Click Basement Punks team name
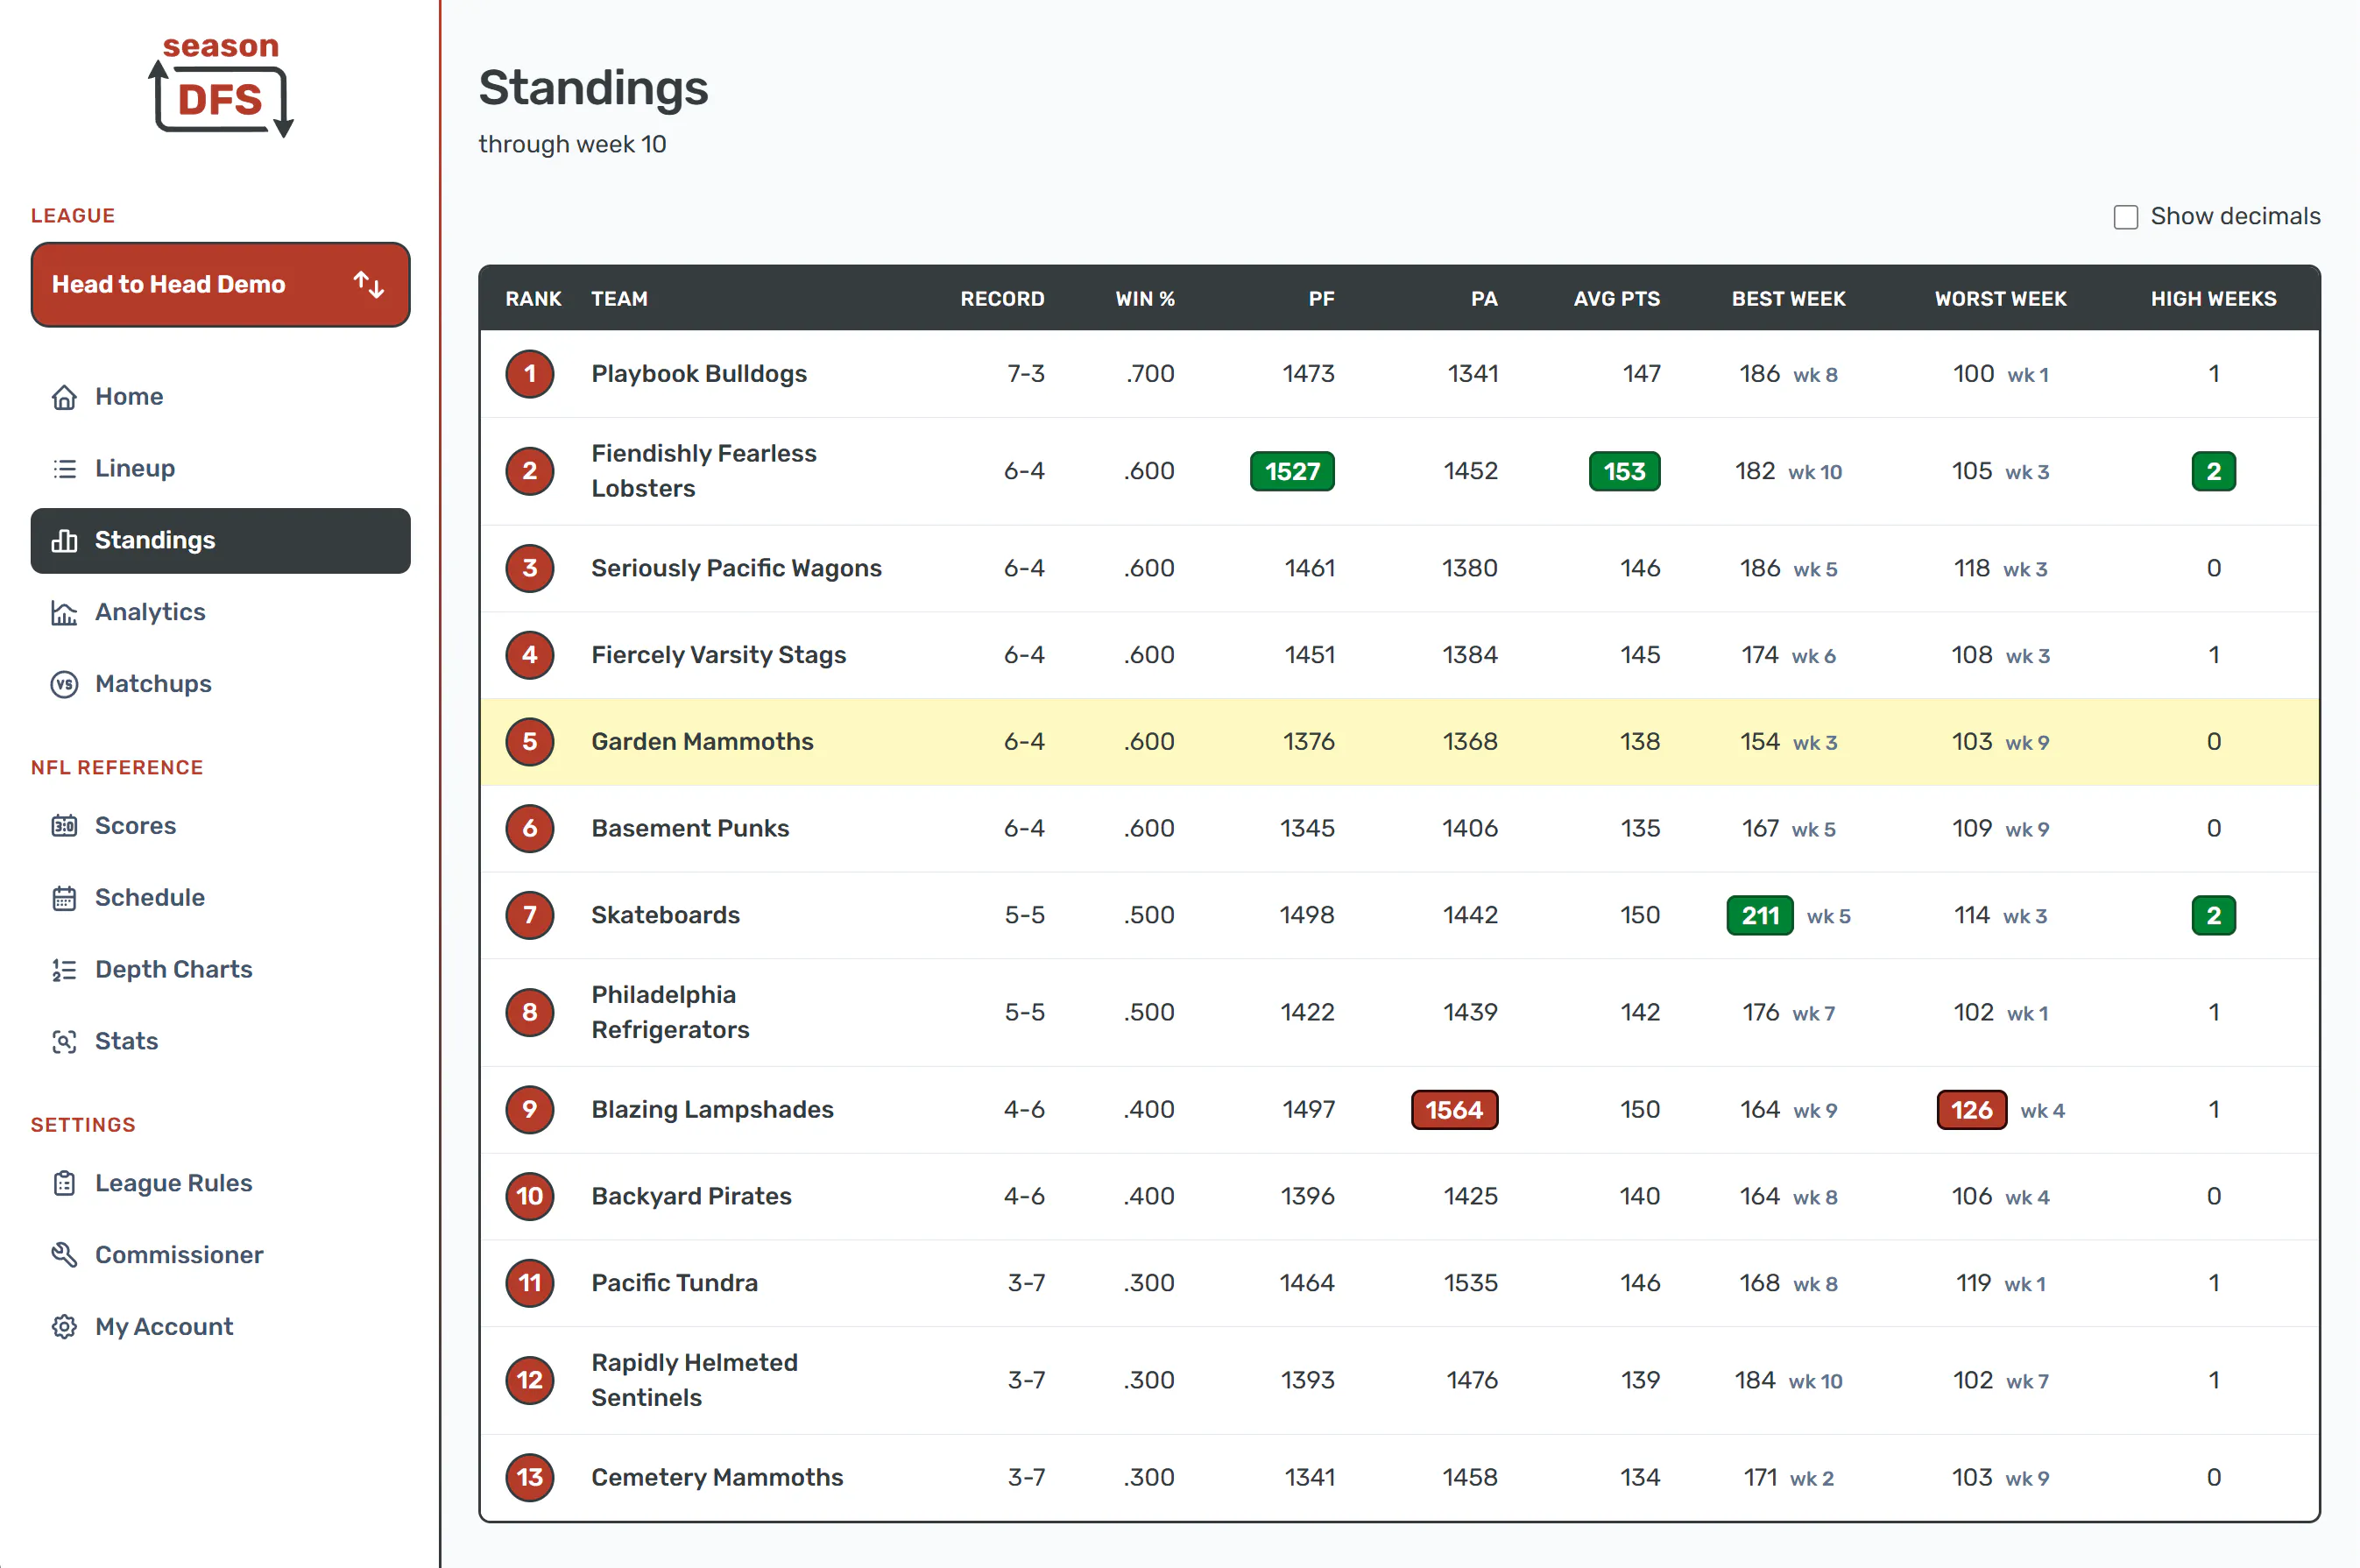 point(690,829)
